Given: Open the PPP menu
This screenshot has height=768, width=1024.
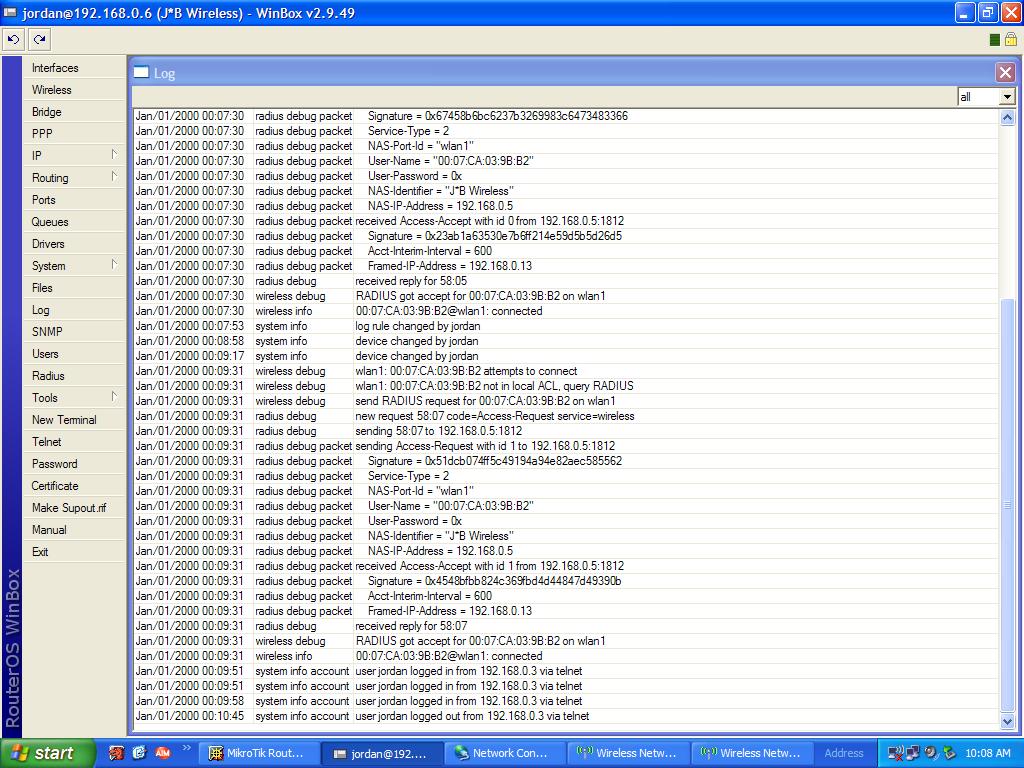Looking at the screenshot, I should coord(74,134).
